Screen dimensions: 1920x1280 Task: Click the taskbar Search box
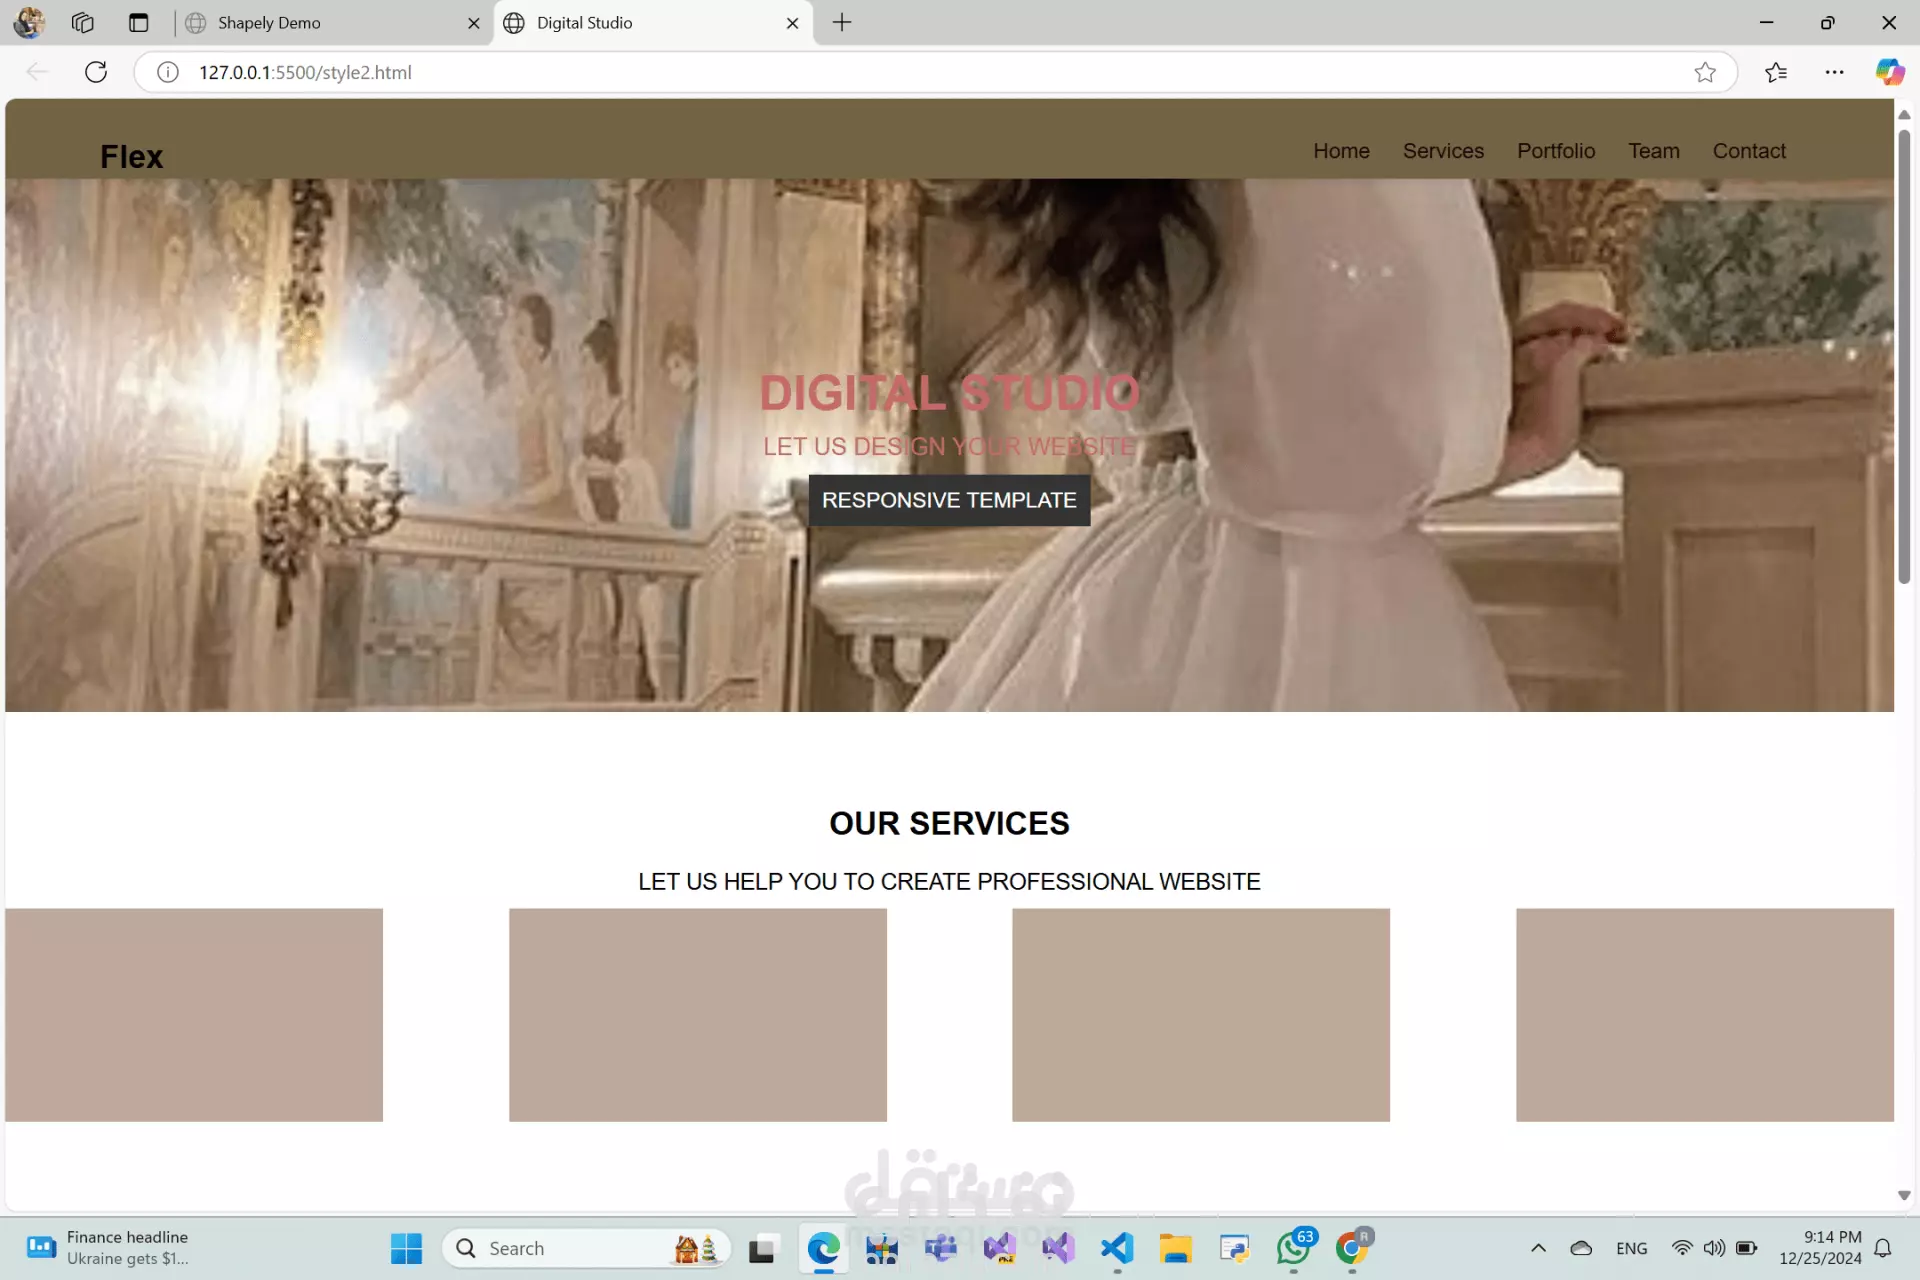click(587, 1248)
